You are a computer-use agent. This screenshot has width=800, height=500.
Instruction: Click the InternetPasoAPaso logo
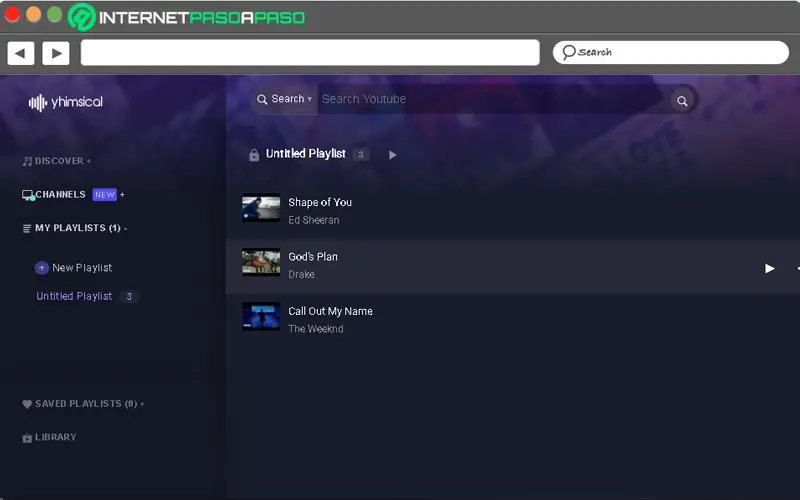187,17
